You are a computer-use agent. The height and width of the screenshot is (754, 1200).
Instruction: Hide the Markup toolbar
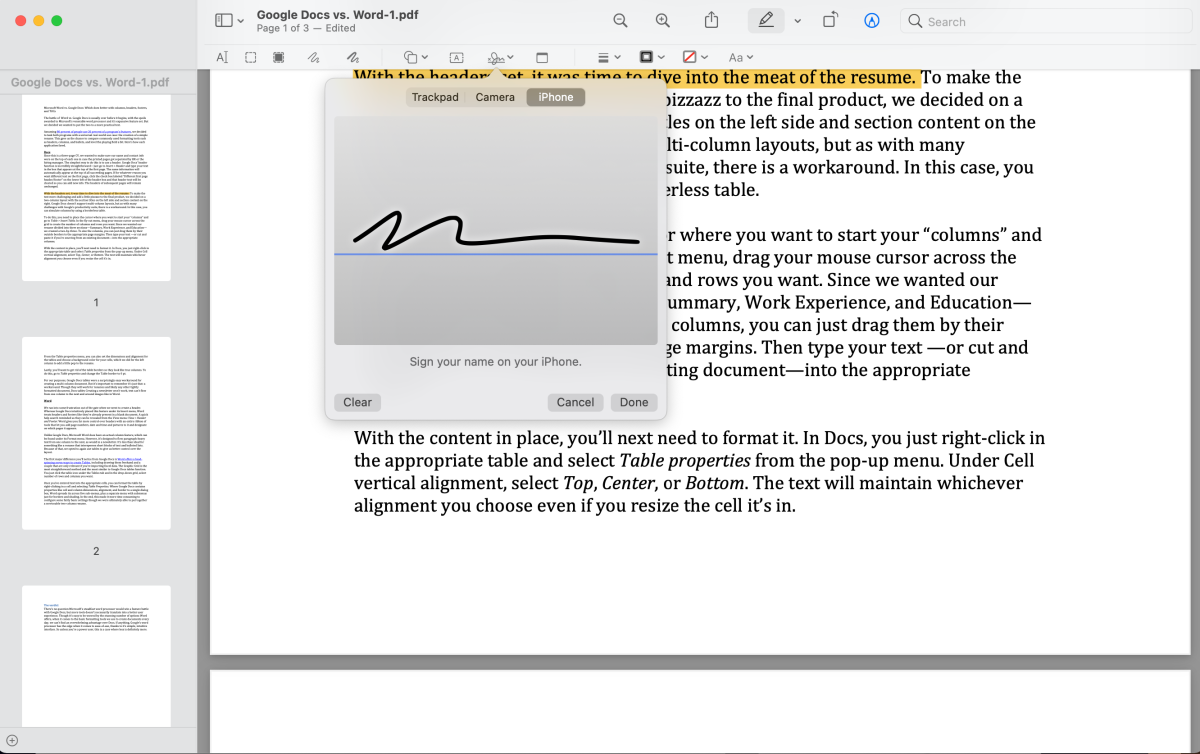pyautogui.click(x=872, y=20)
